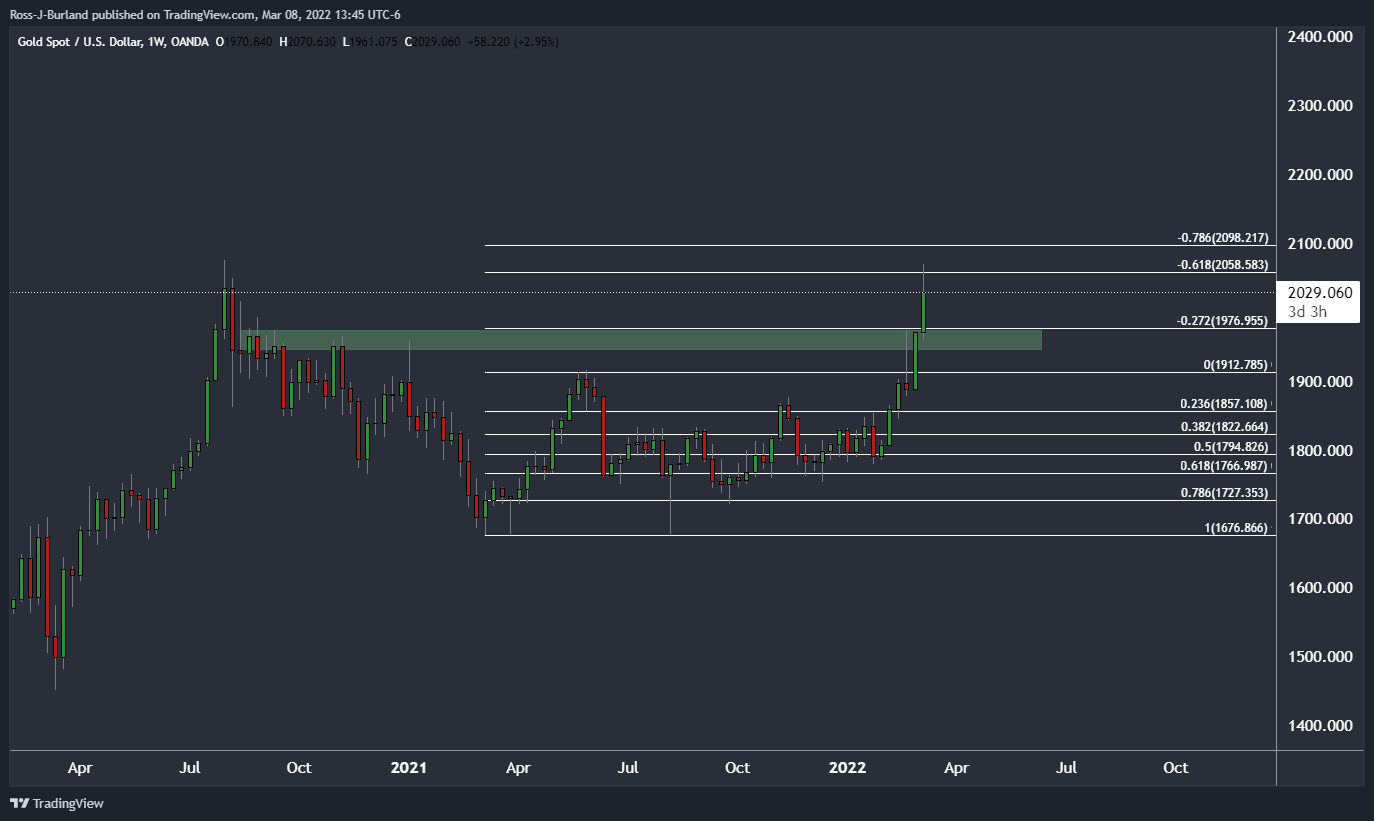This screenshot has height=821, width=1374.
Task: Click the 0.236(1857.108) retracement label
Action: (1224, 404)
